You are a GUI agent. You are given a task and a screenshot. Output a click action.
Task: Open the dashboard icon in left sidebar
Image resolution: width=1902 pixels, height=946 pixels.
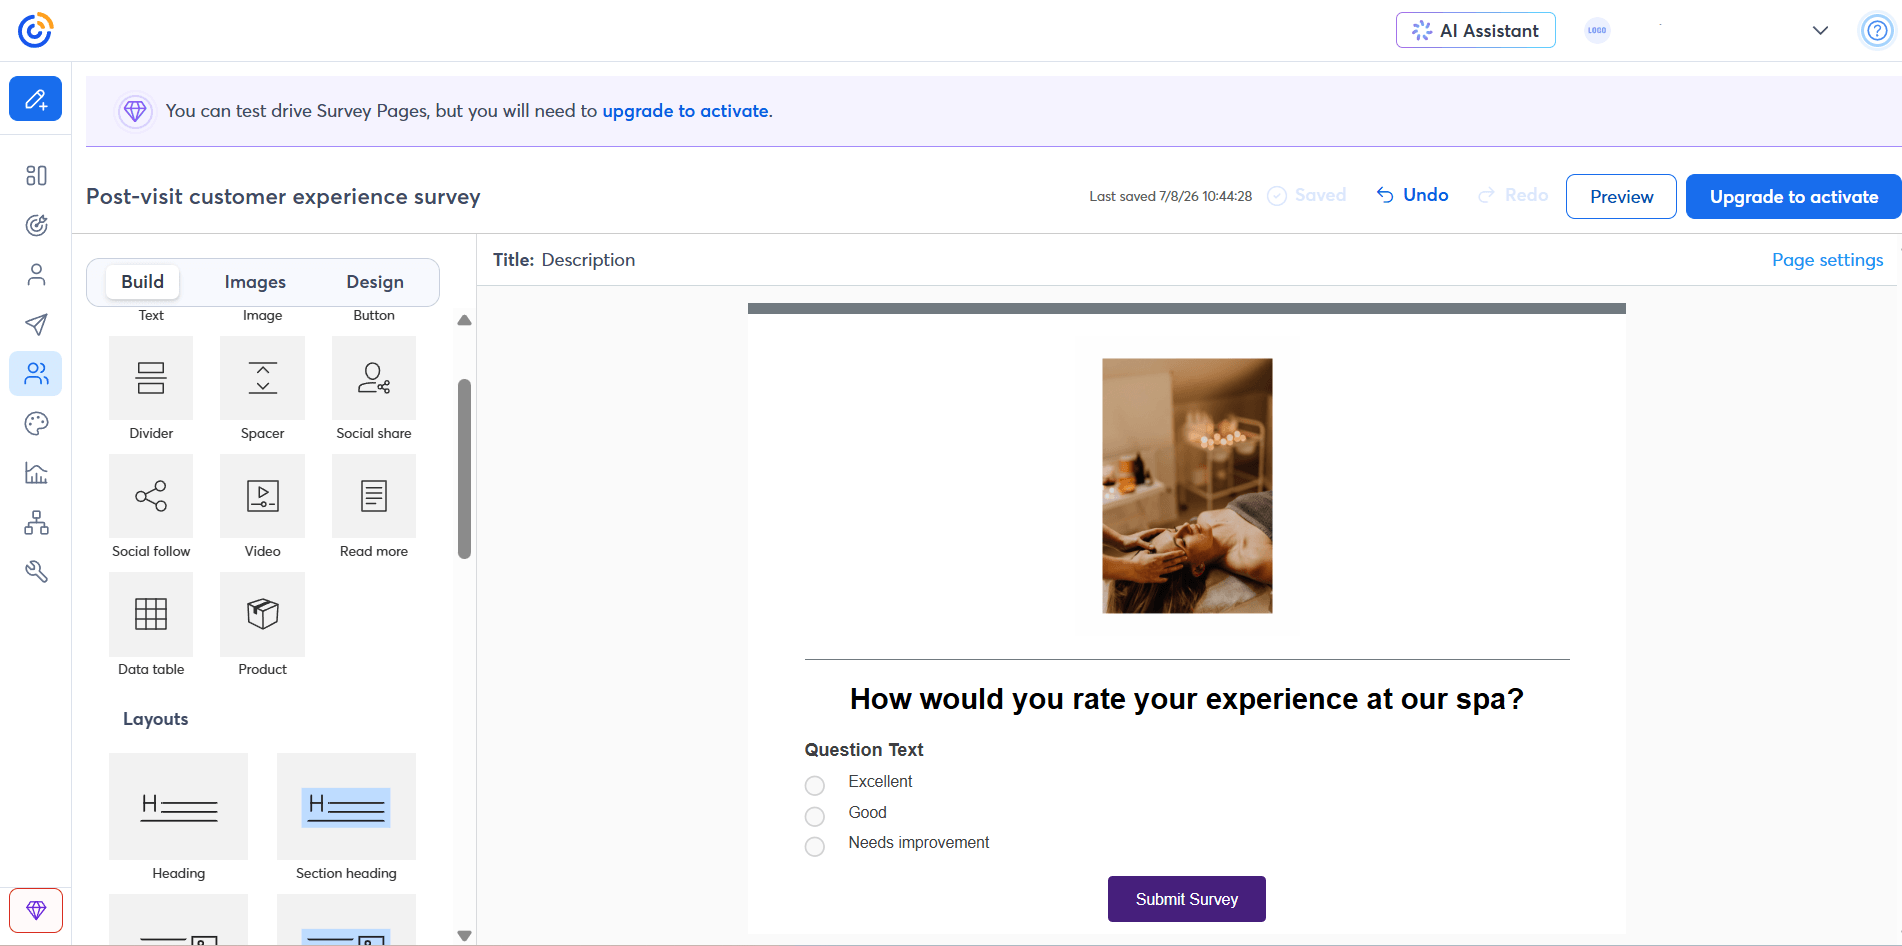pos(36,175)
